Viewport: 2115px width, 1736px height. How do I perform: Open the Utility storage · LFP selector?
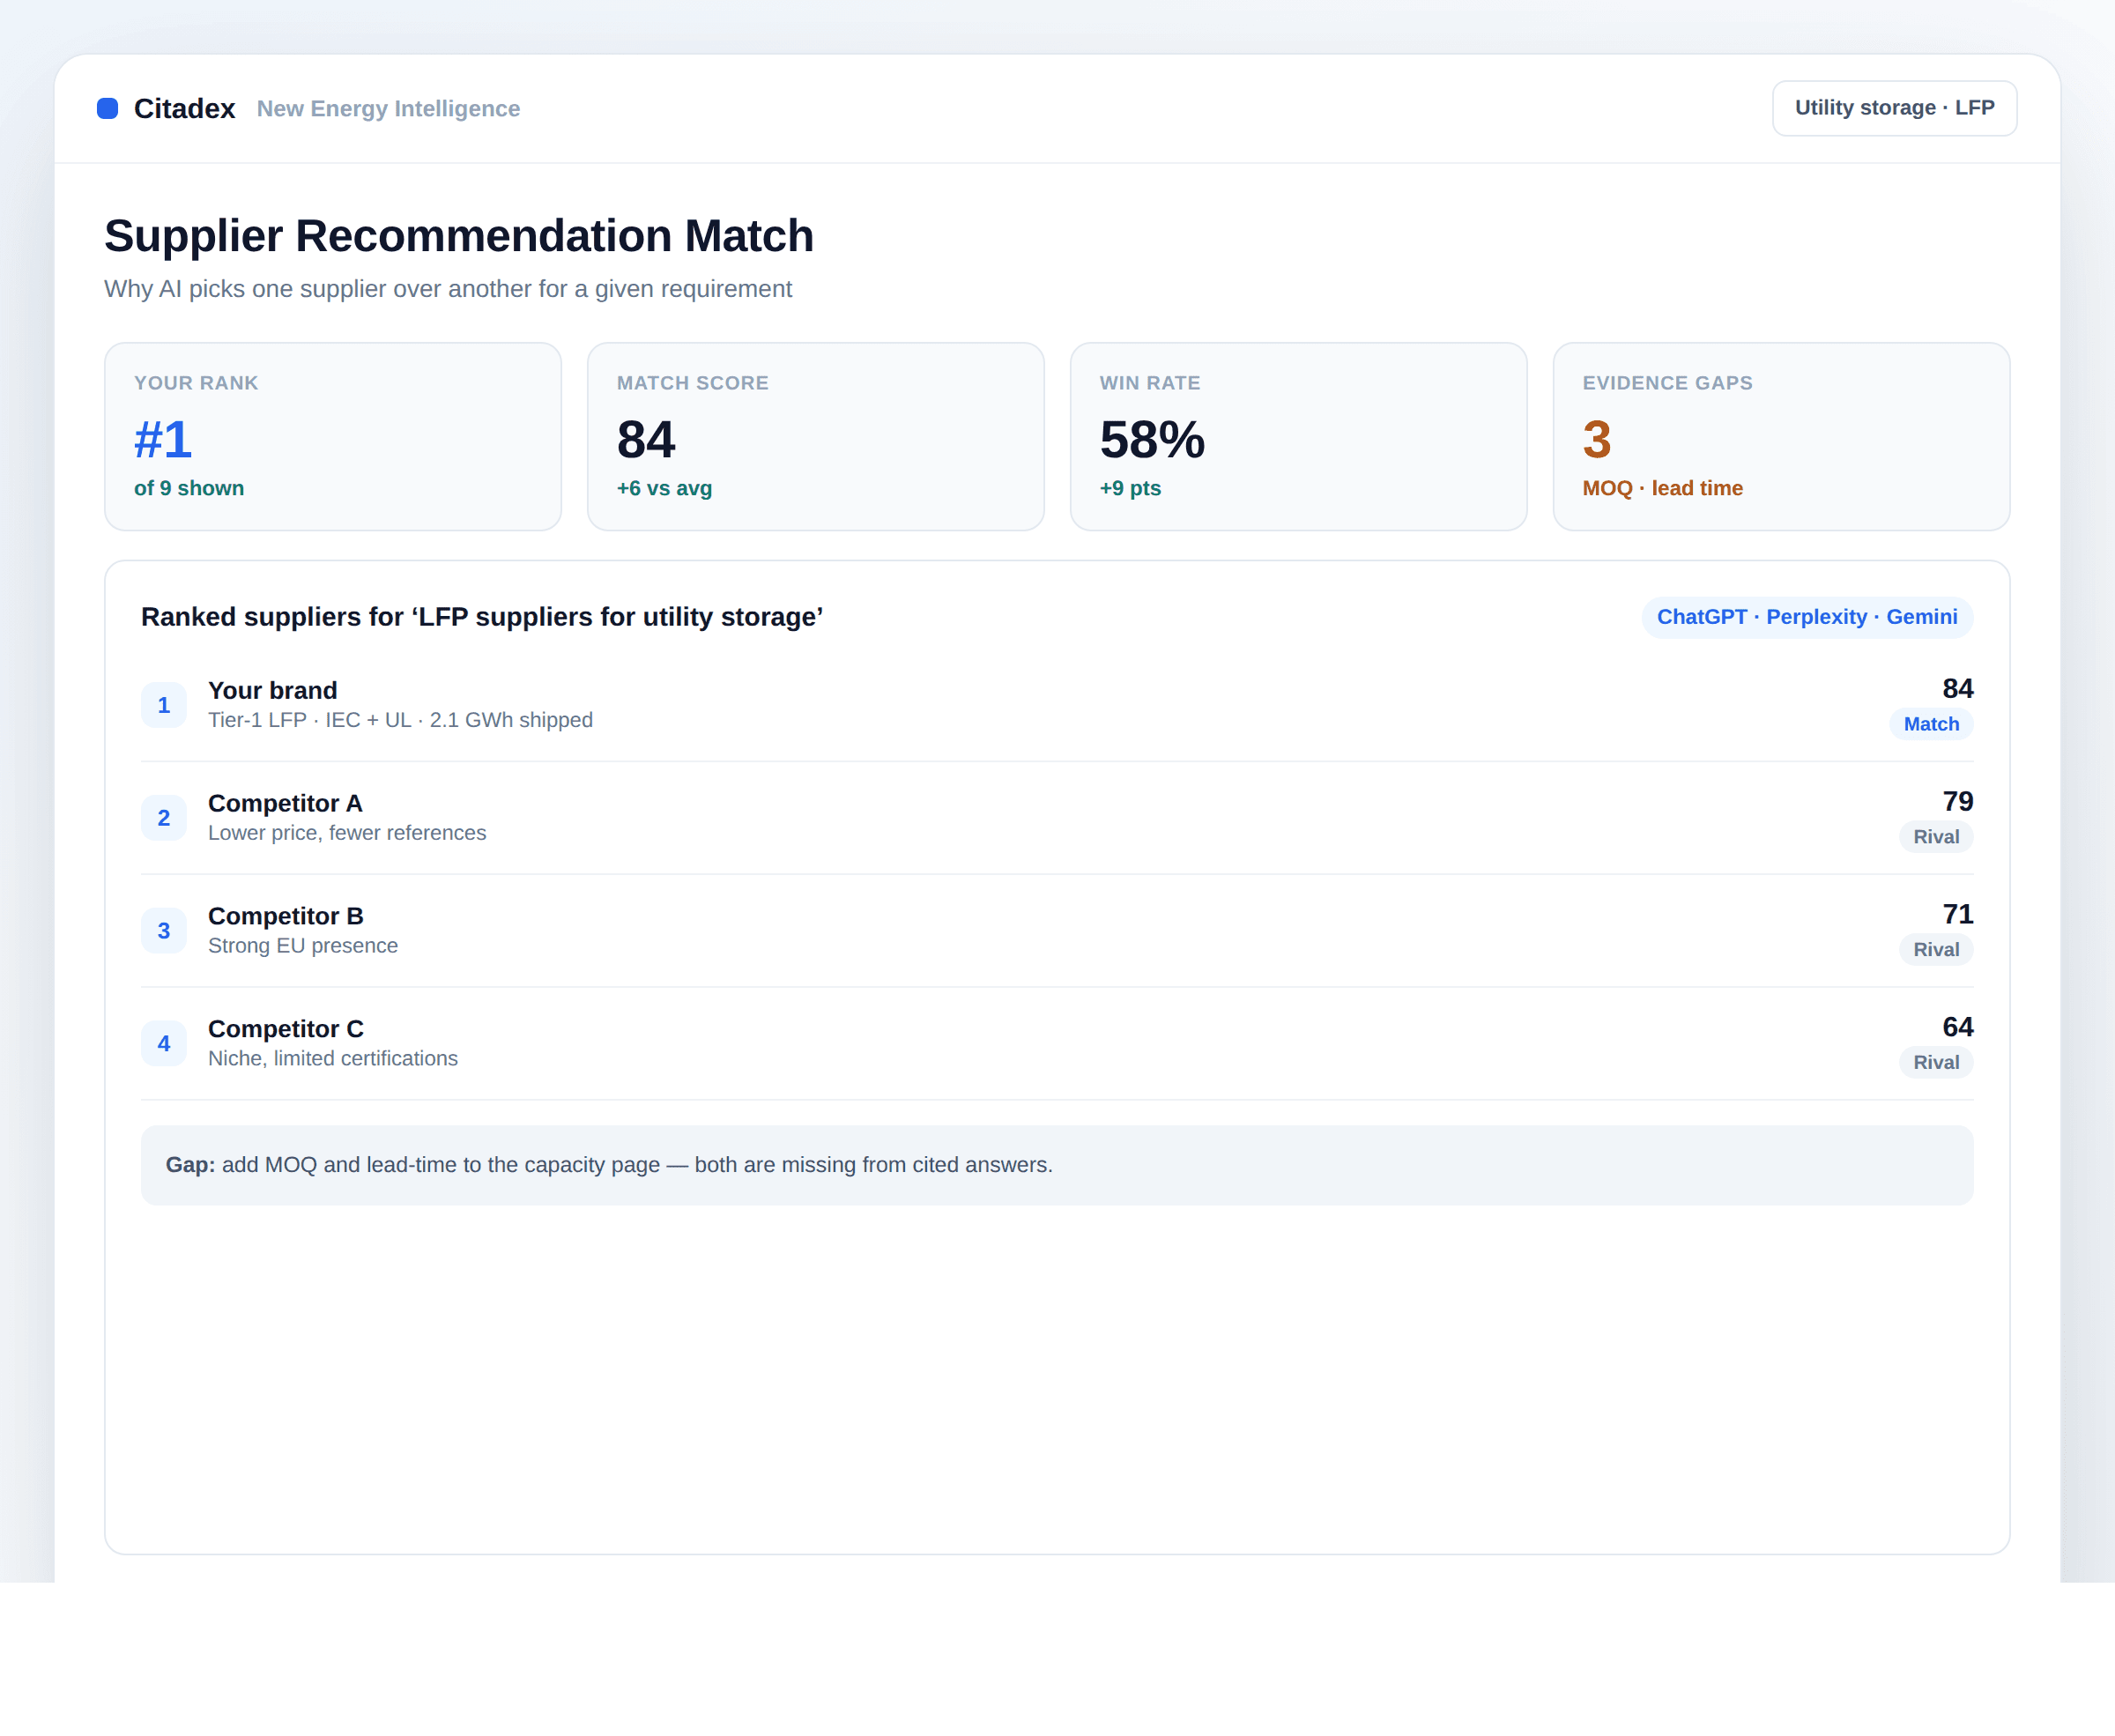pos(1894,108)
